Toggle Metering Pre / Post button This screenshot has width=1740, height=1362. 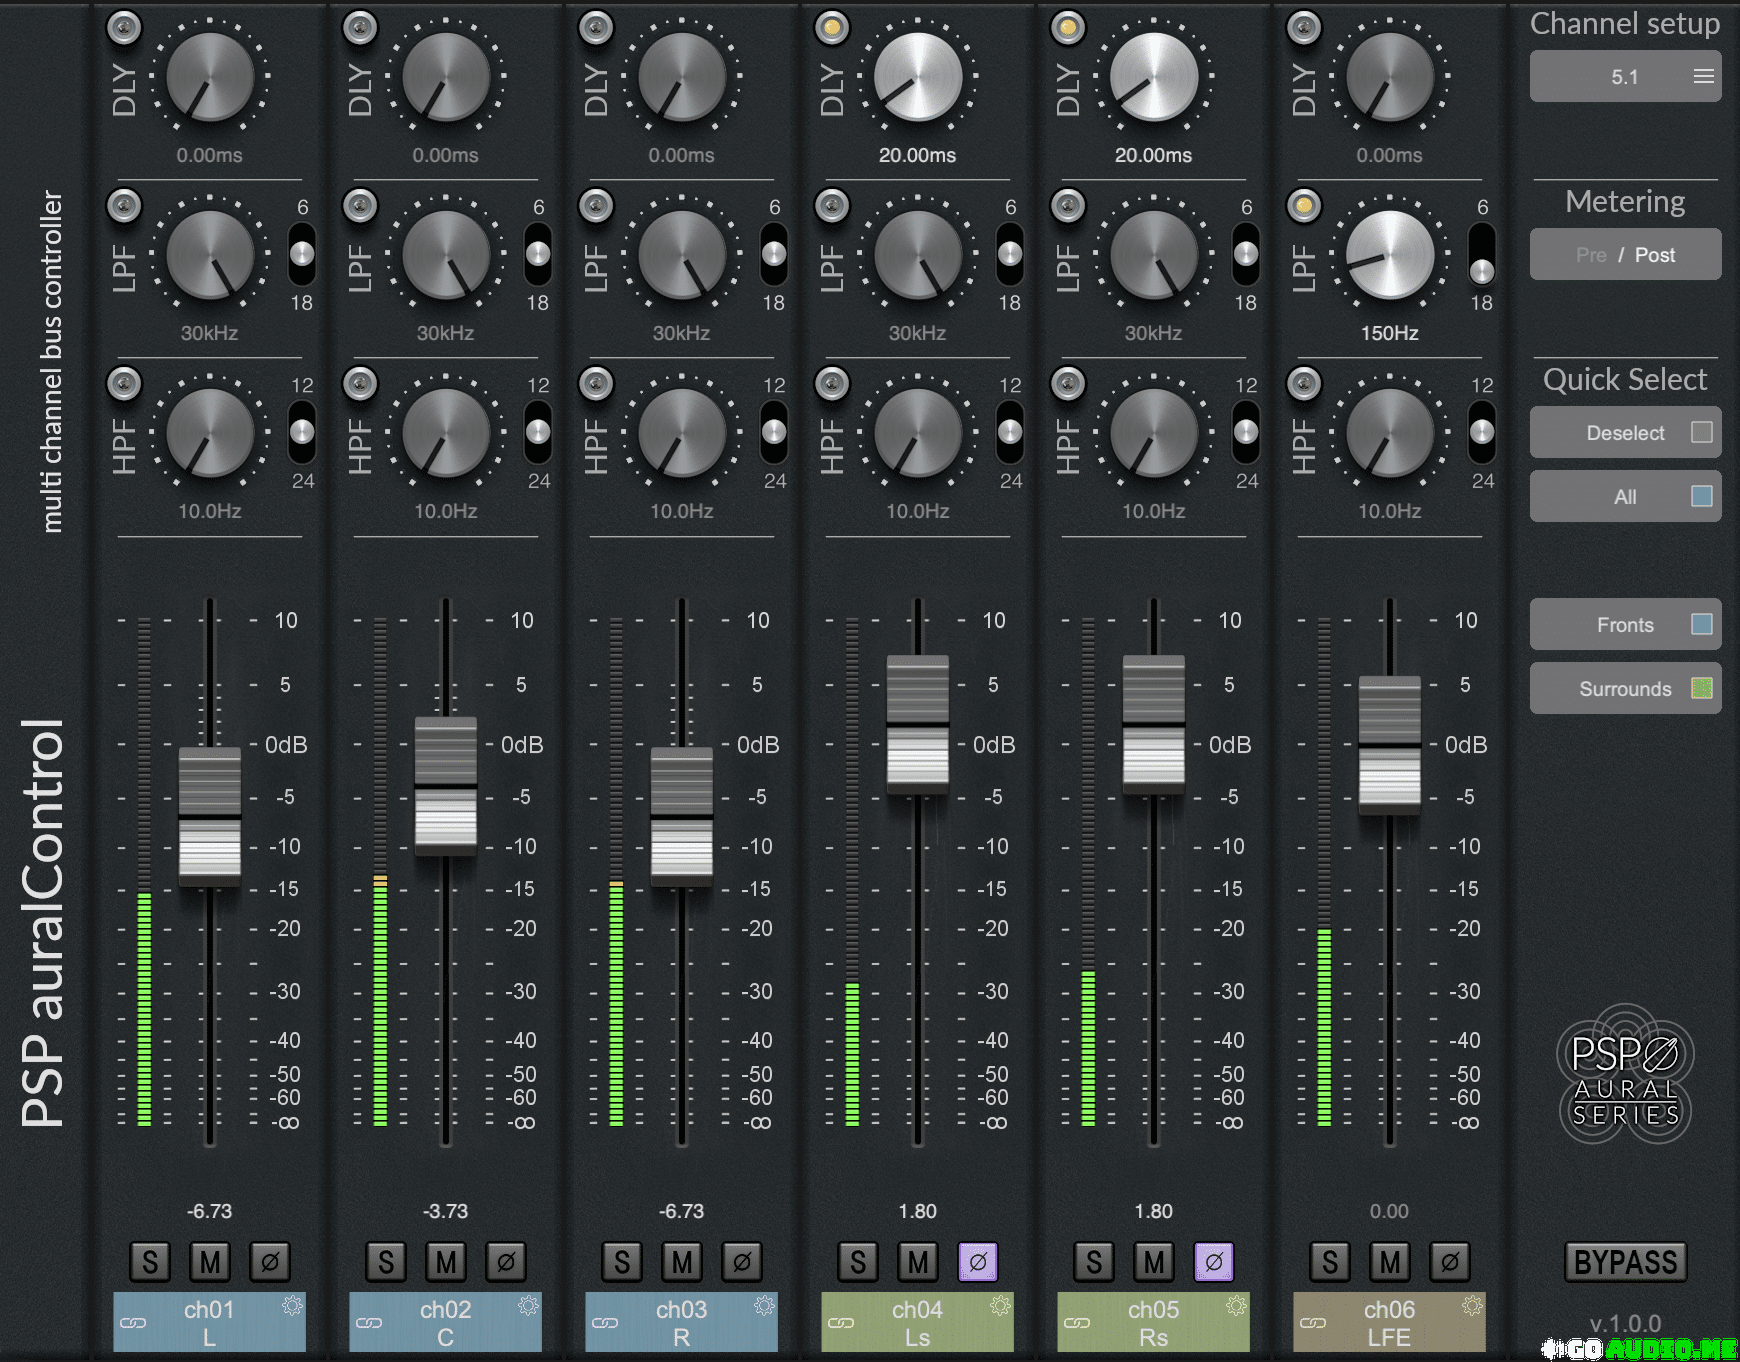(1625, 255)
